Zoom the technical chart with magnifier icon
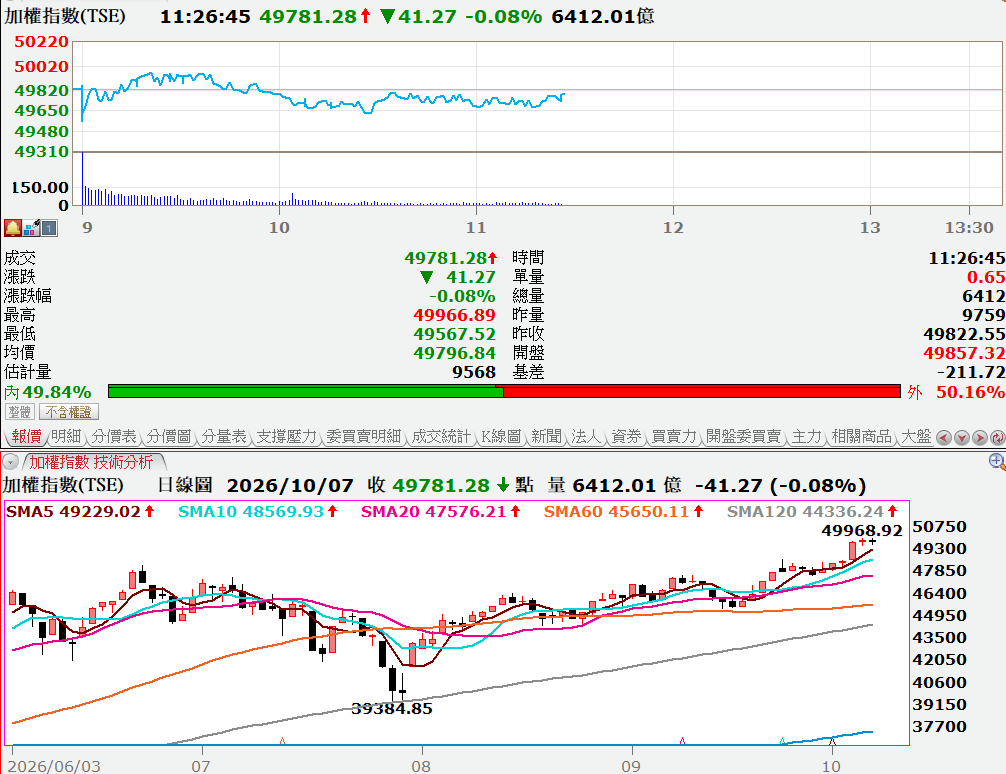The image size is (1006, 774). click(997, 461)
